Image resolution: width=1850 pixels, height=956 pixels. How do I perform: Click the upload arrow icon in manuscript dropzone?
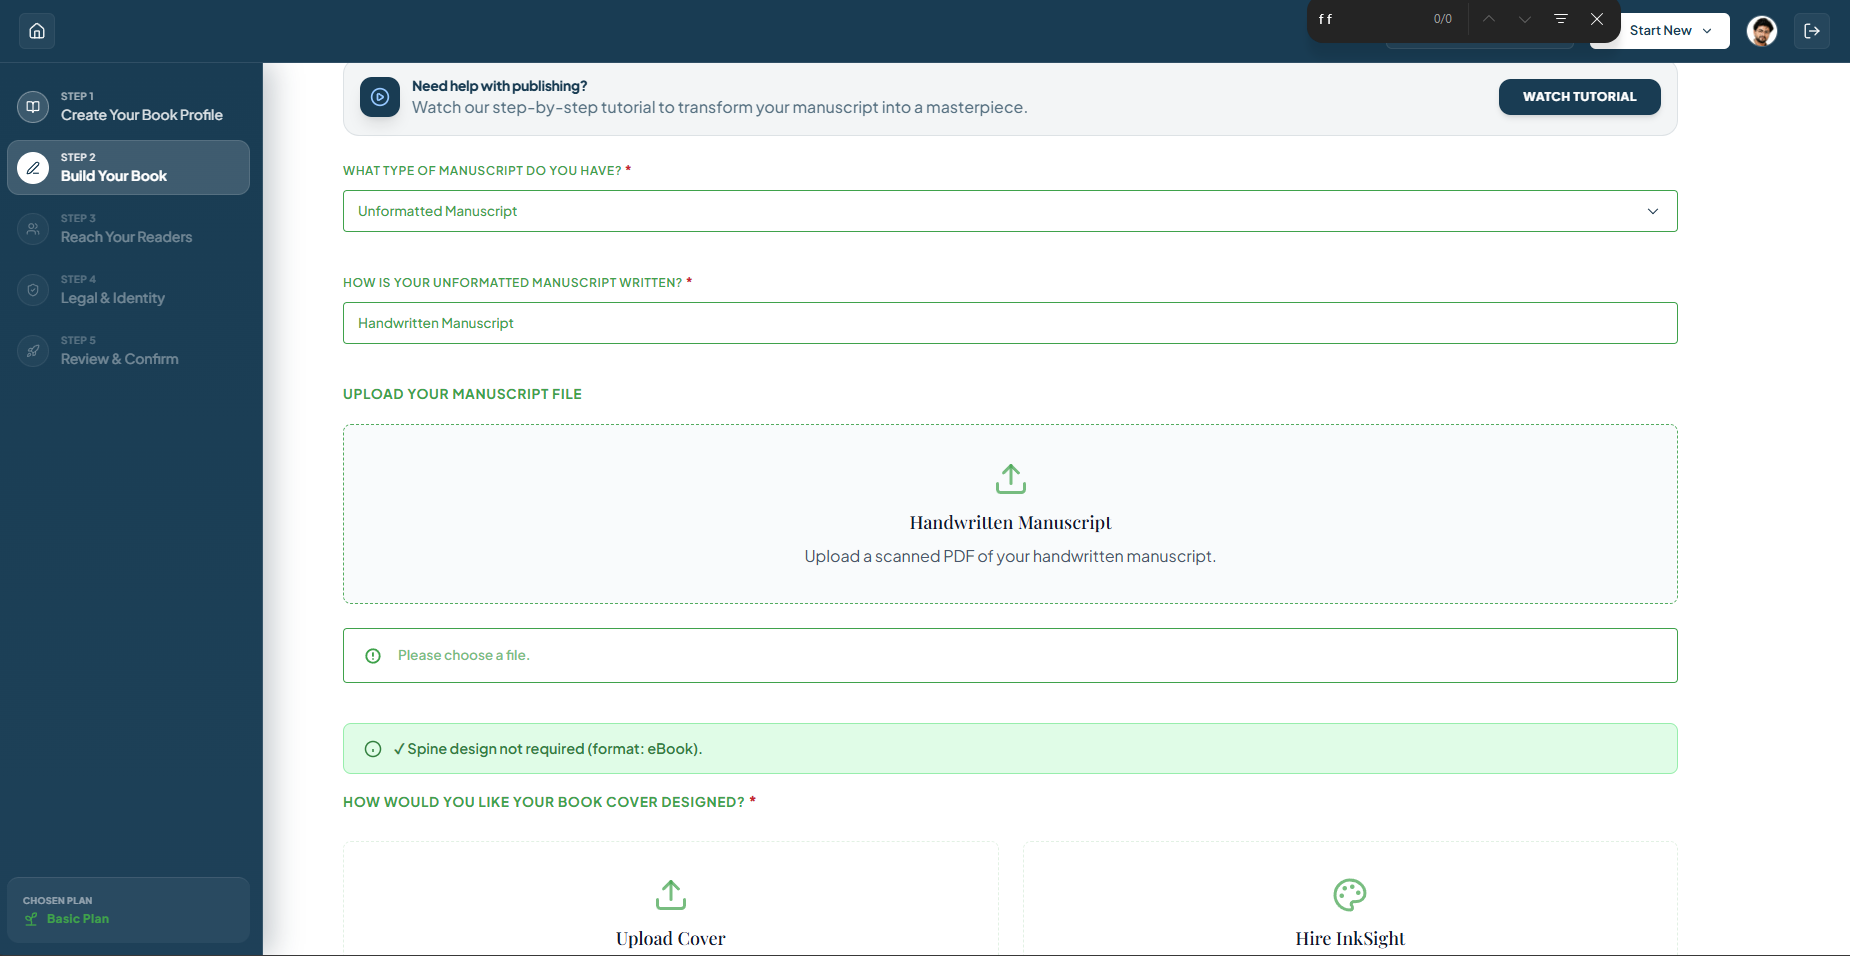1011,479
